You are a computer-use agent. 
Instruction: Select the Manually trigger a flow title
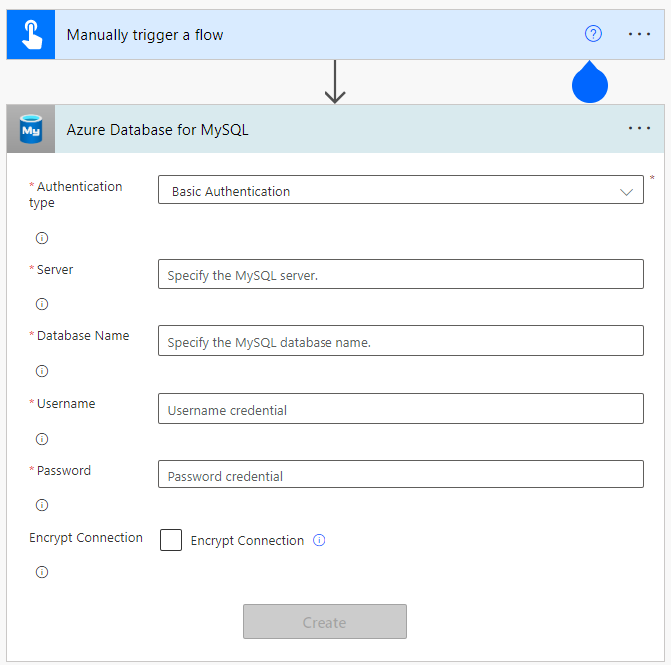click(145, 35)
